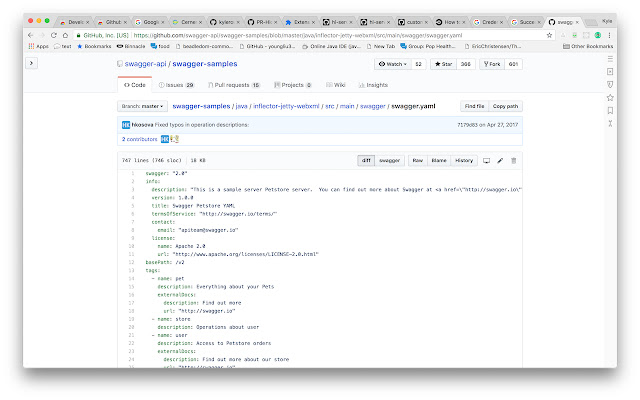Viewport: 640px width, 400px height.
Task: Click the second contributor avatar
Action: point(175,139)
